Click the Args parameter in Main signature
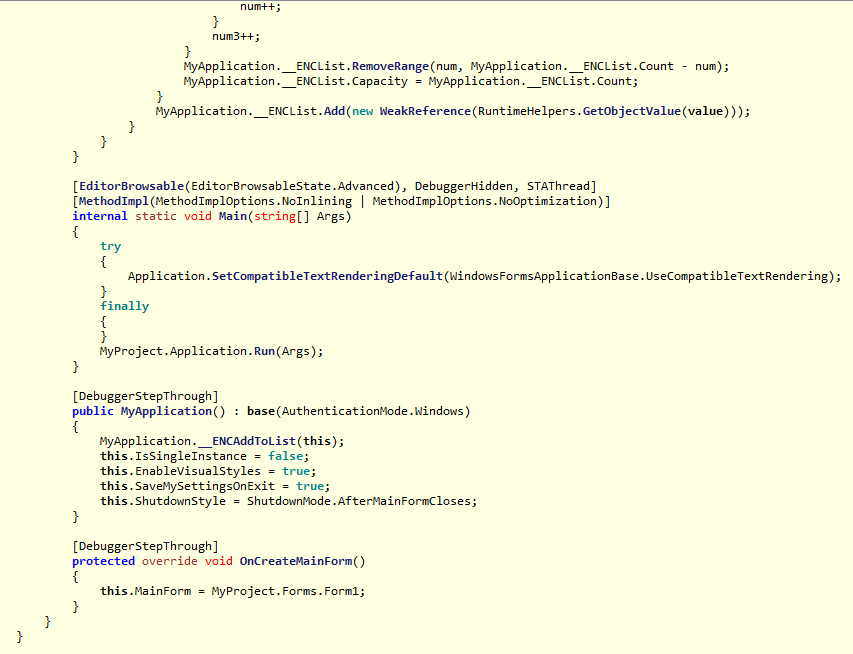Screen dimensions: 853x654 click(331, 217)
